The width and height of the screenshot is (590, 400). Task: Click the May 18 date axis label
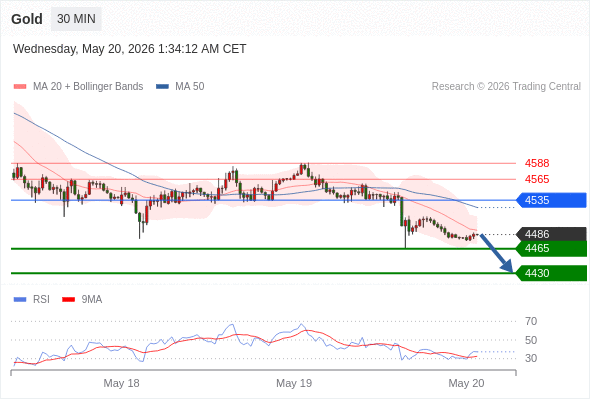point(121,383)
